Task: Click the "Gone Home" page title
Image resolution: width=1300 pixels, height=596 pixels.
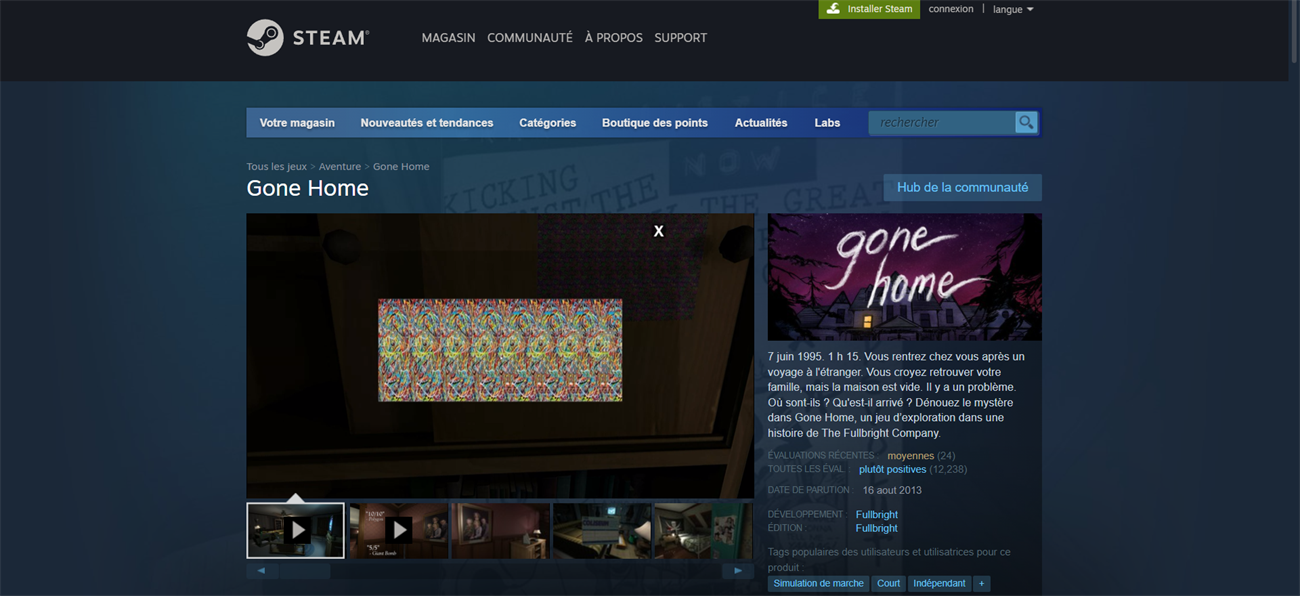Action: [308, 188]
